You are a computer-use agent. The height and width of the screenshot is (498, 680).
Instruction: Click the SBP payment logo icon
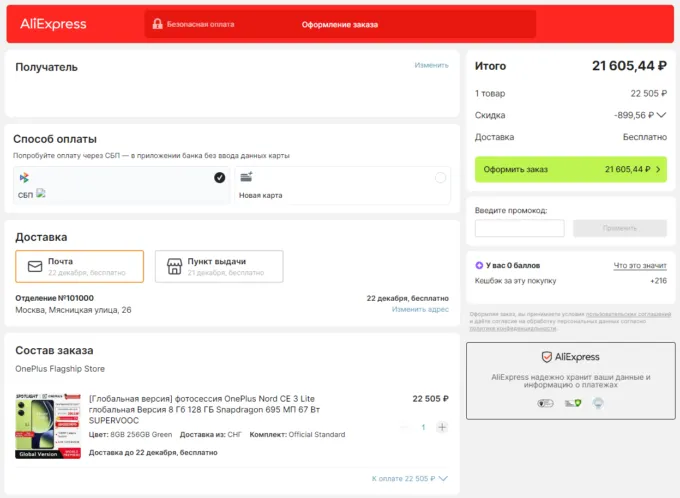(24, 177)
